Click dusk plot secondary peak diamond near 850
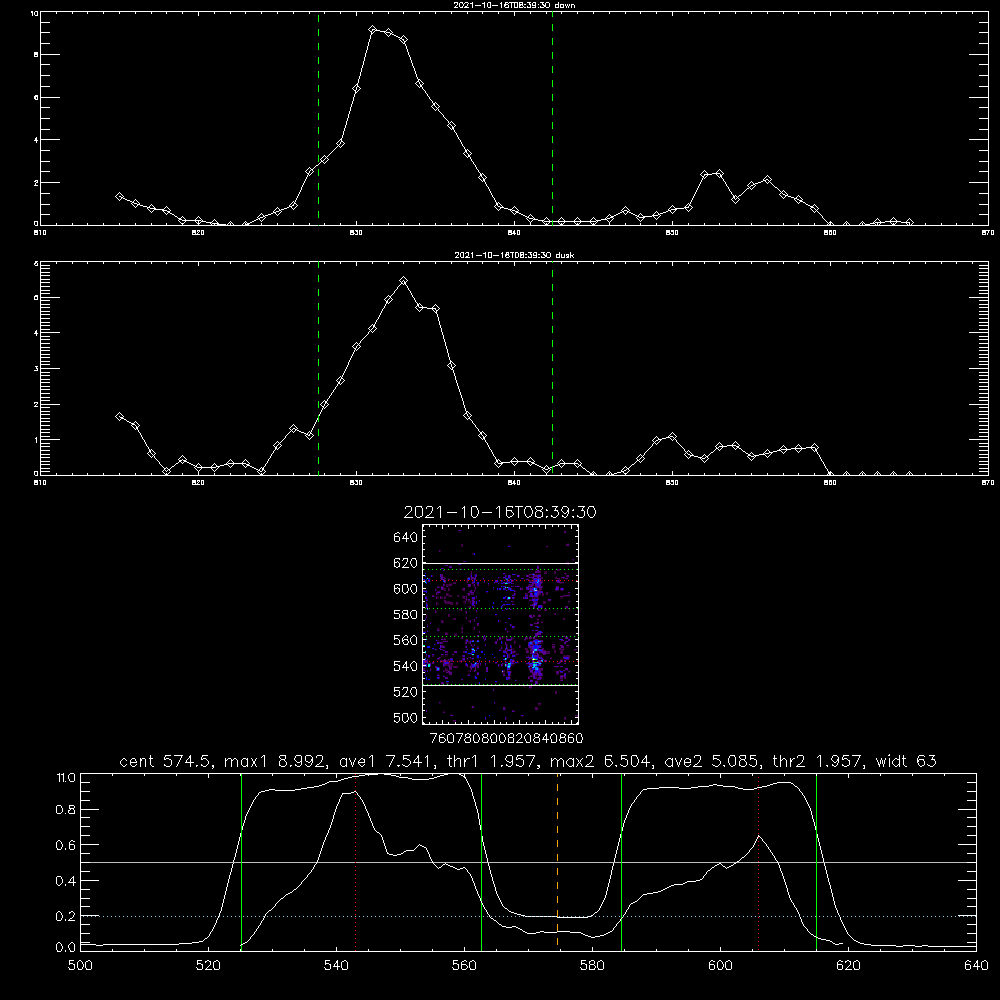1000x1000 pixels. [x=672, y=437]
